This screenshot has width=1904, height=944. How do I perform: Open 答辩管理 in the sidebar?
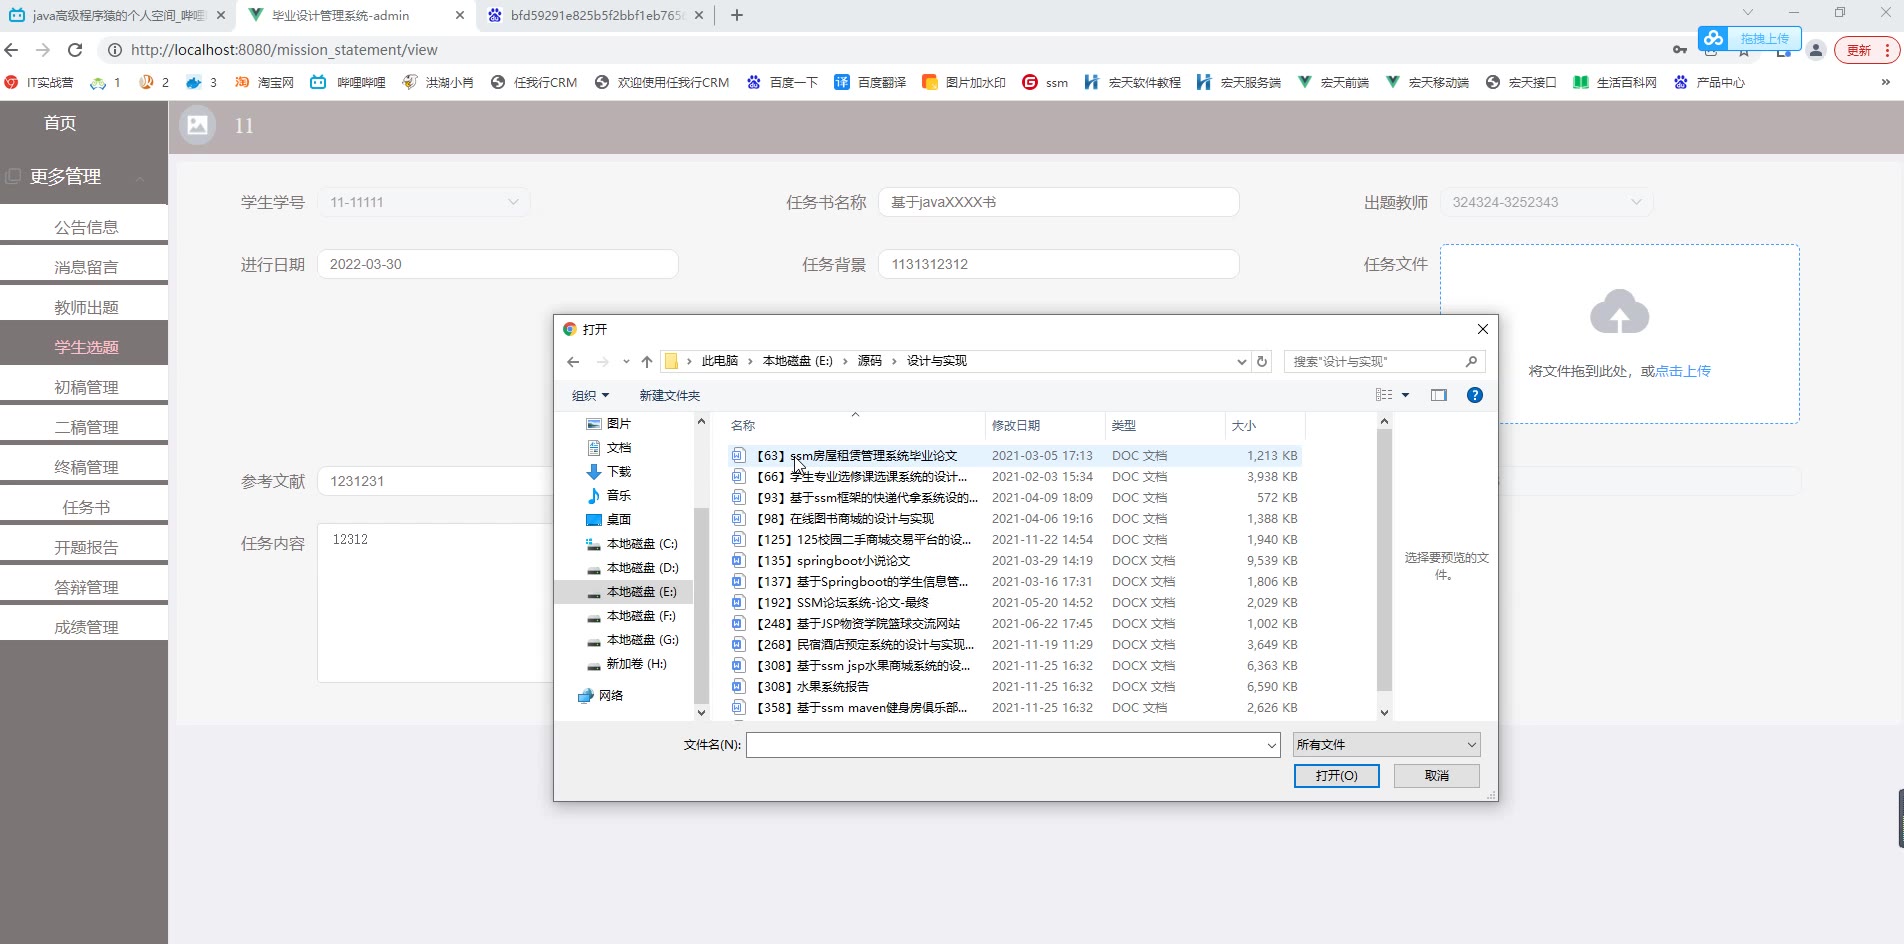pyautogui.click(x=85, y=587)
